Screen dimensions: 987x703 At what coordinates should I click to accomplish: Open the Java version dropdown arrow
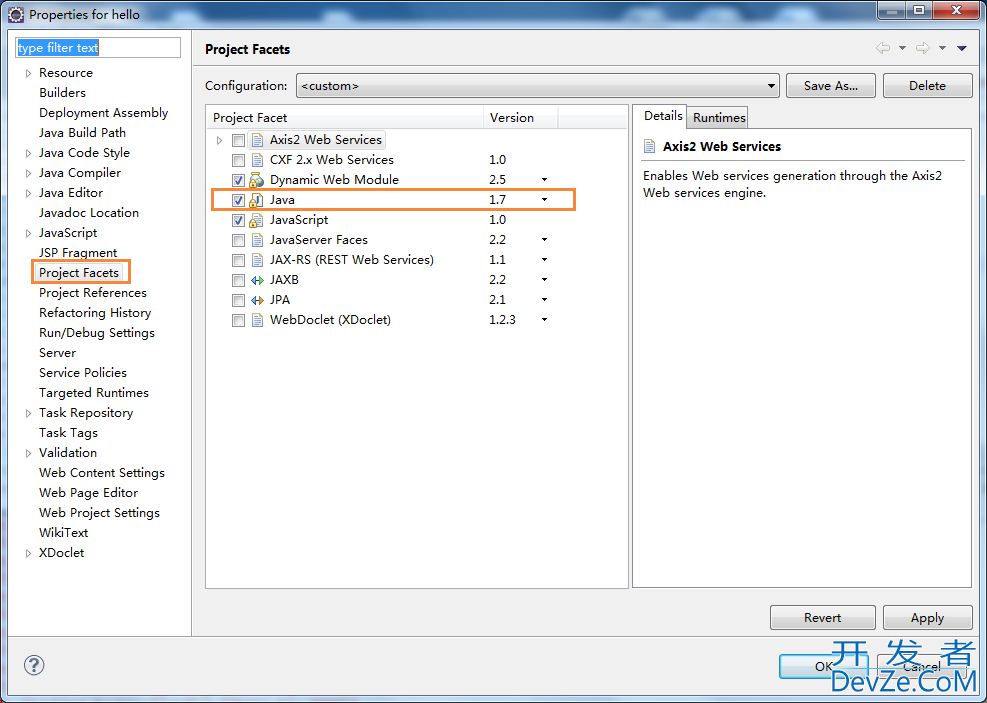544,200
